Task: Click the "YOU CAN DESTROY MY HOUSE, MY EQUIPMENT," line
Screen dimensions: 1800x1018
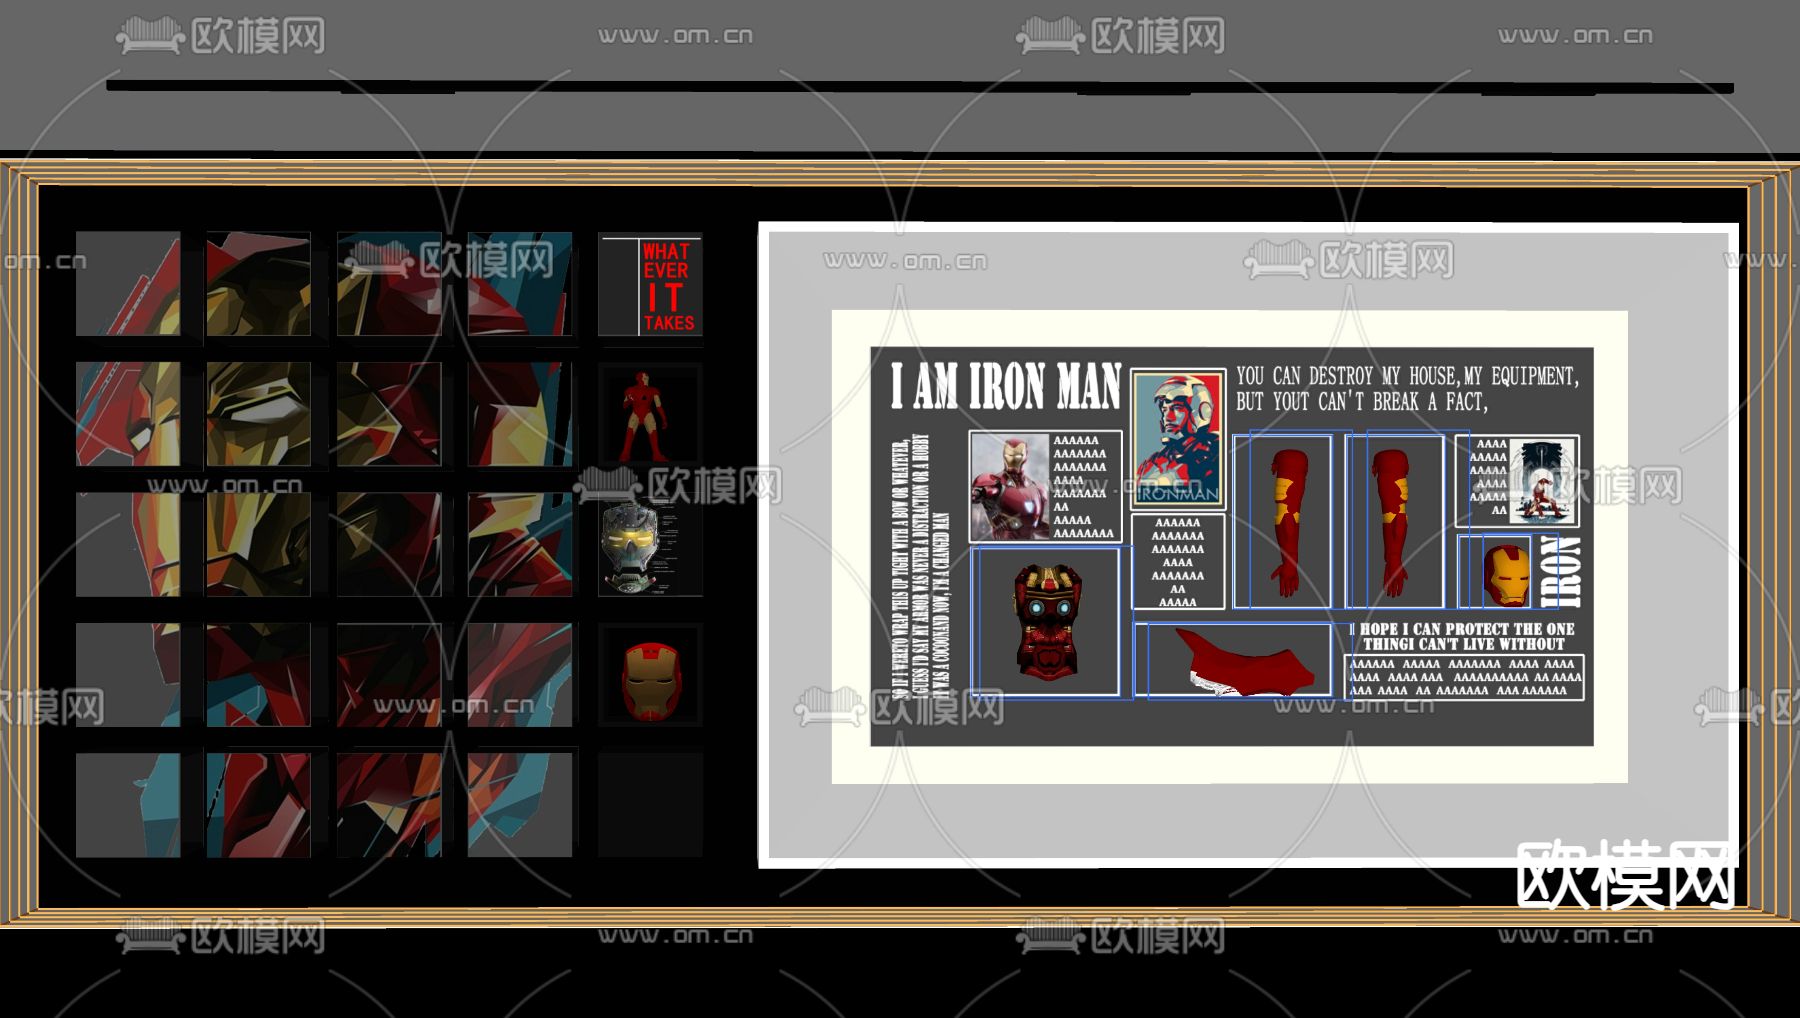Action: [x=1407, y=376]
